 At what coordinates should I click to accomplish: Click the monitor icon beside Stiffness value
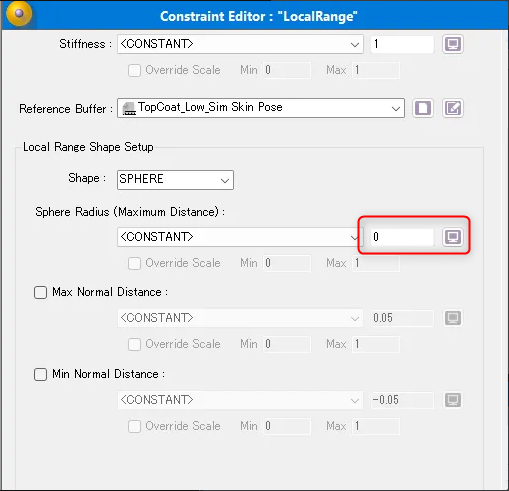[x=453, y=44]
